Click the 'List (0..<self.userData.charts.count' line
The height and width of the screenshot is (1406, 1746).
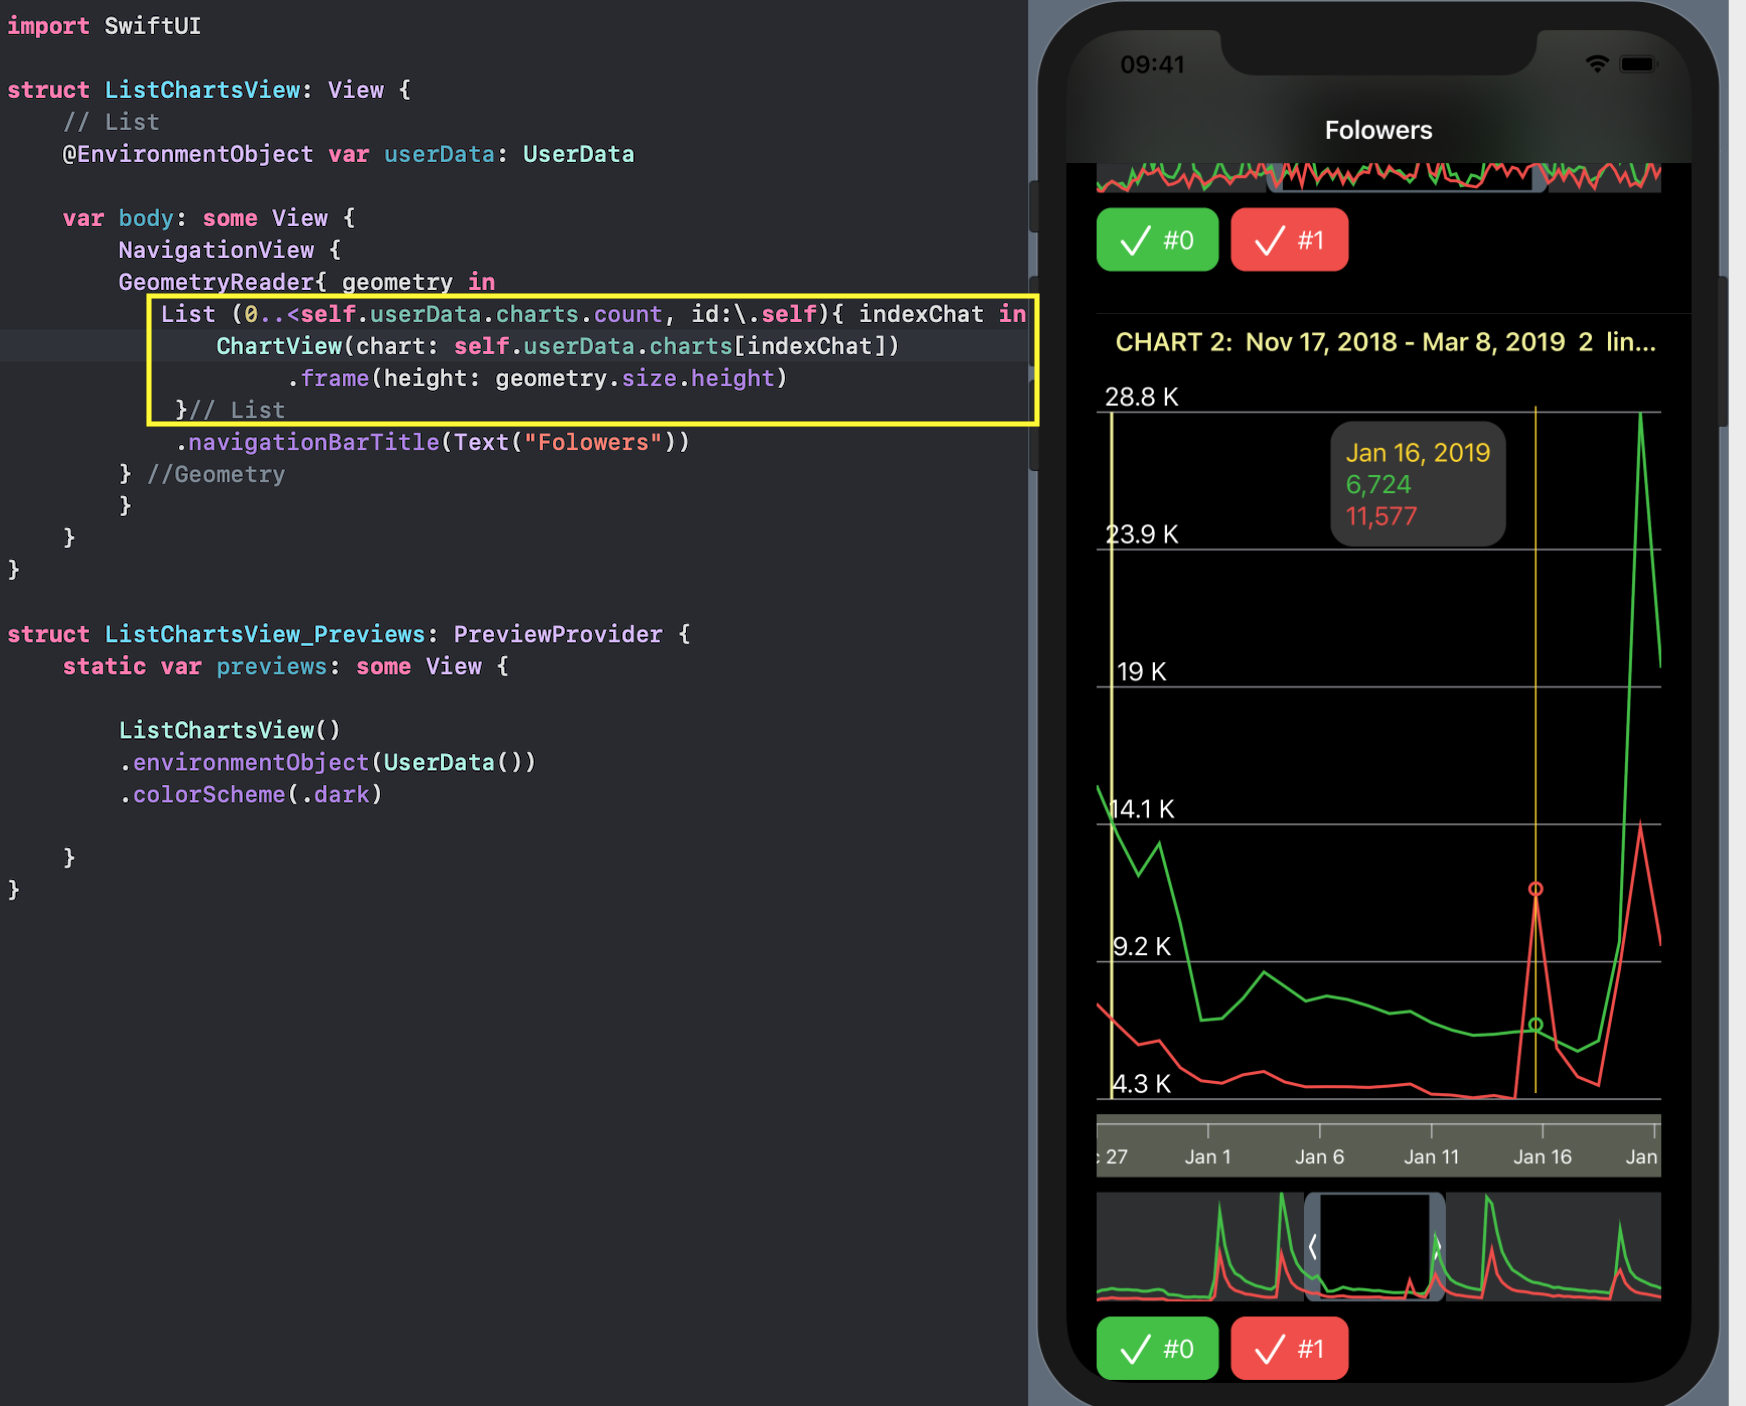(x=594, y=314)
